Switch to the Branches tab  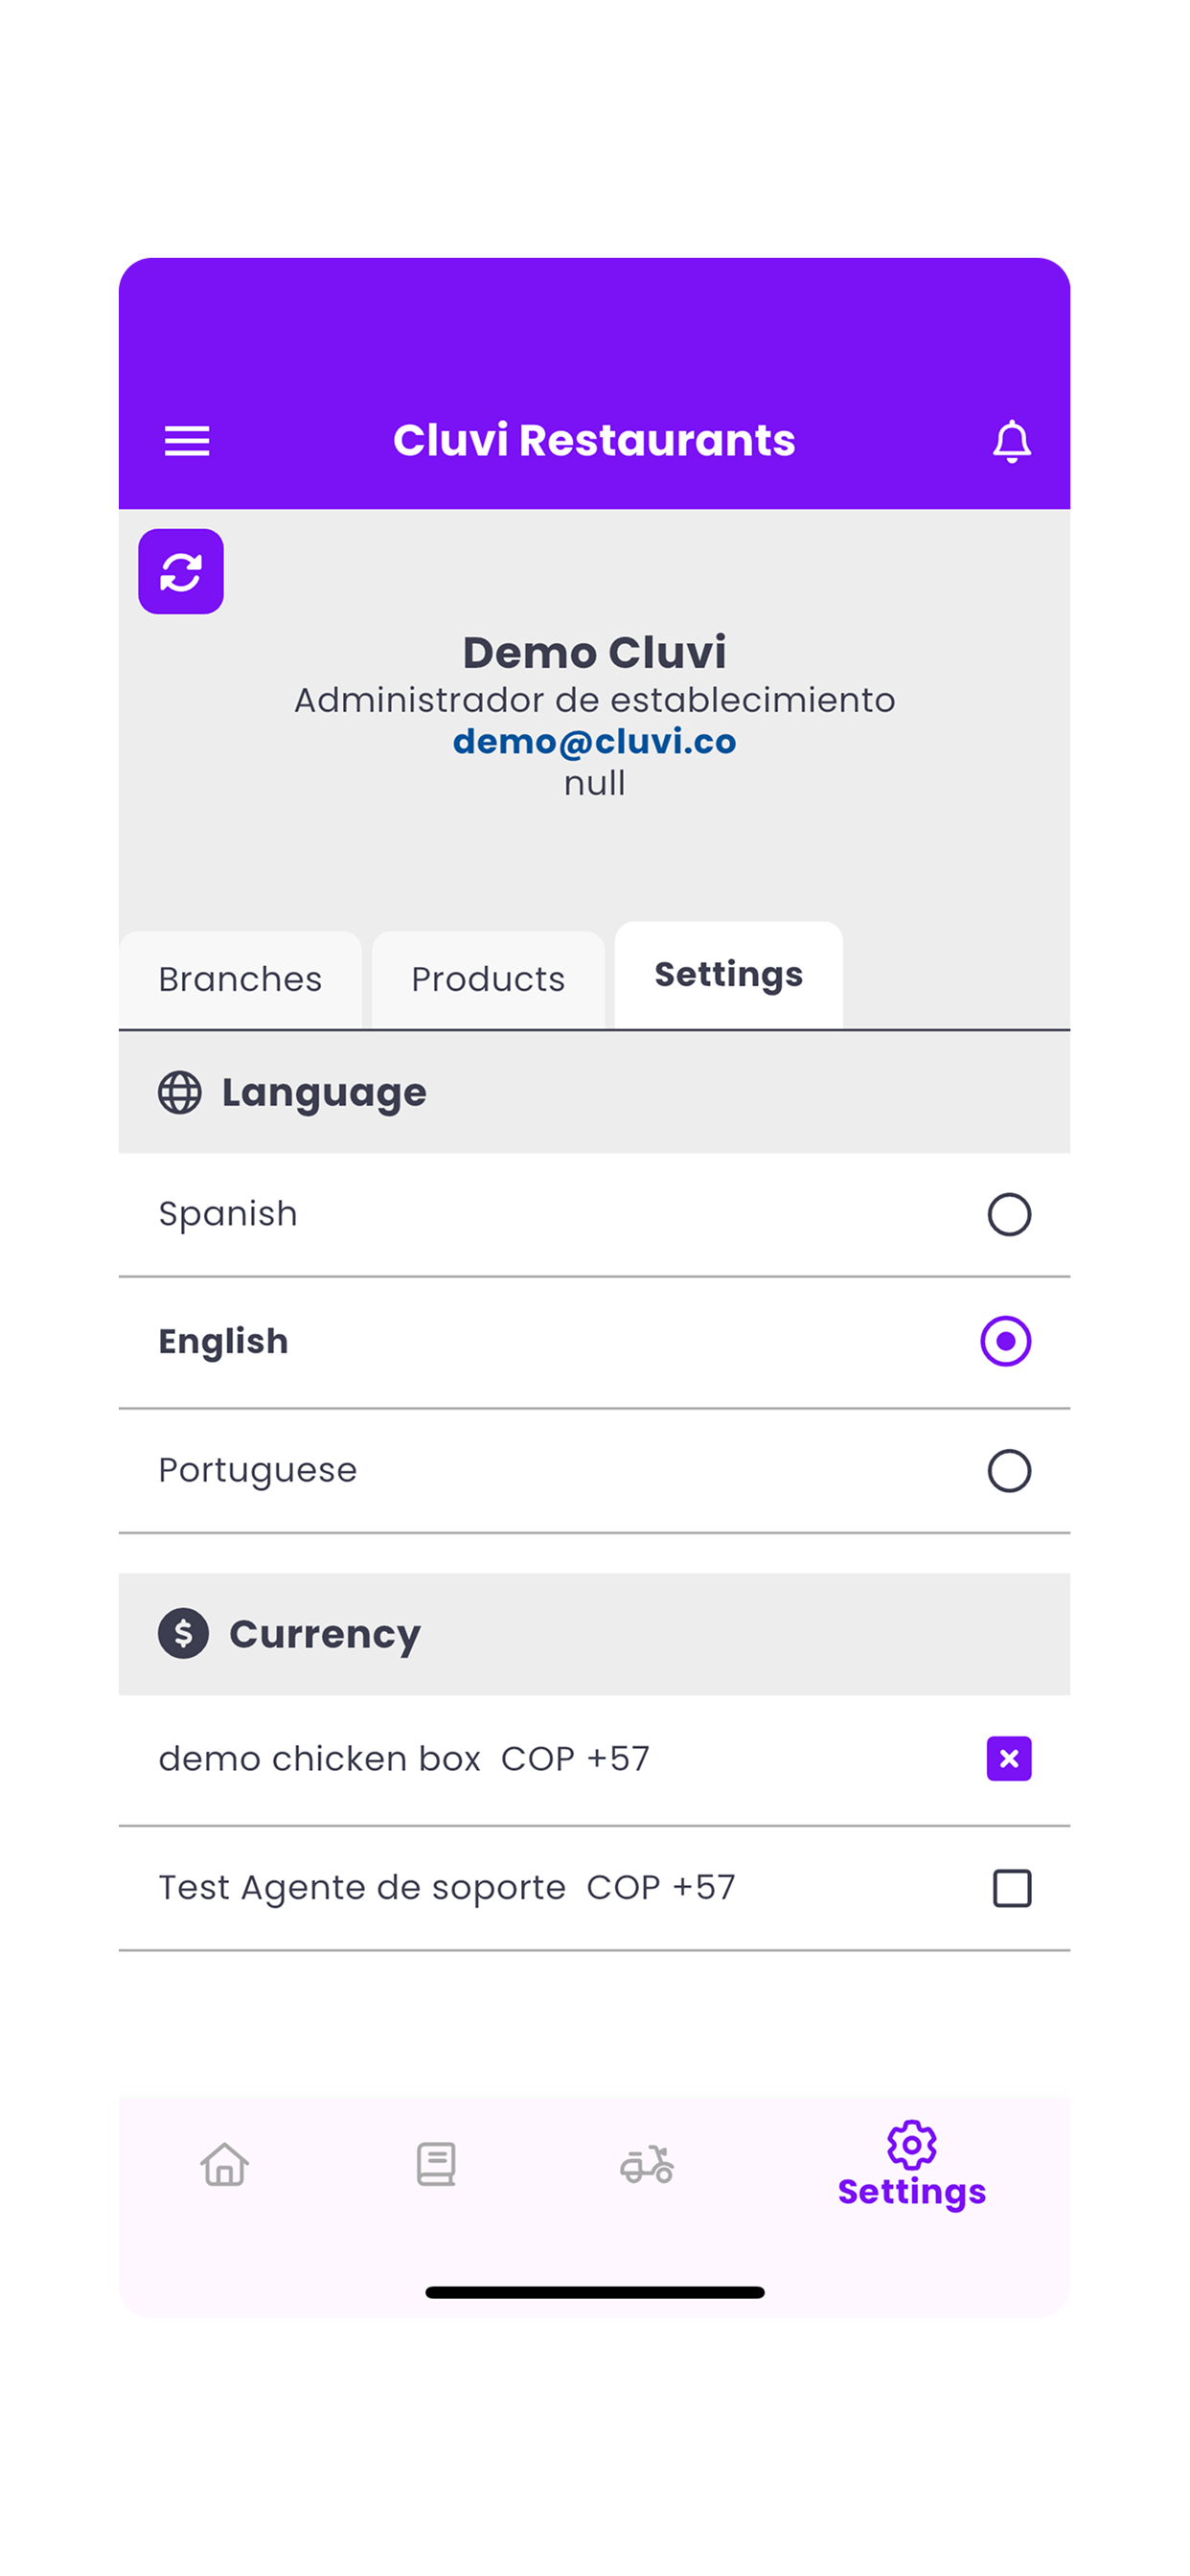(x=240, y=980)
